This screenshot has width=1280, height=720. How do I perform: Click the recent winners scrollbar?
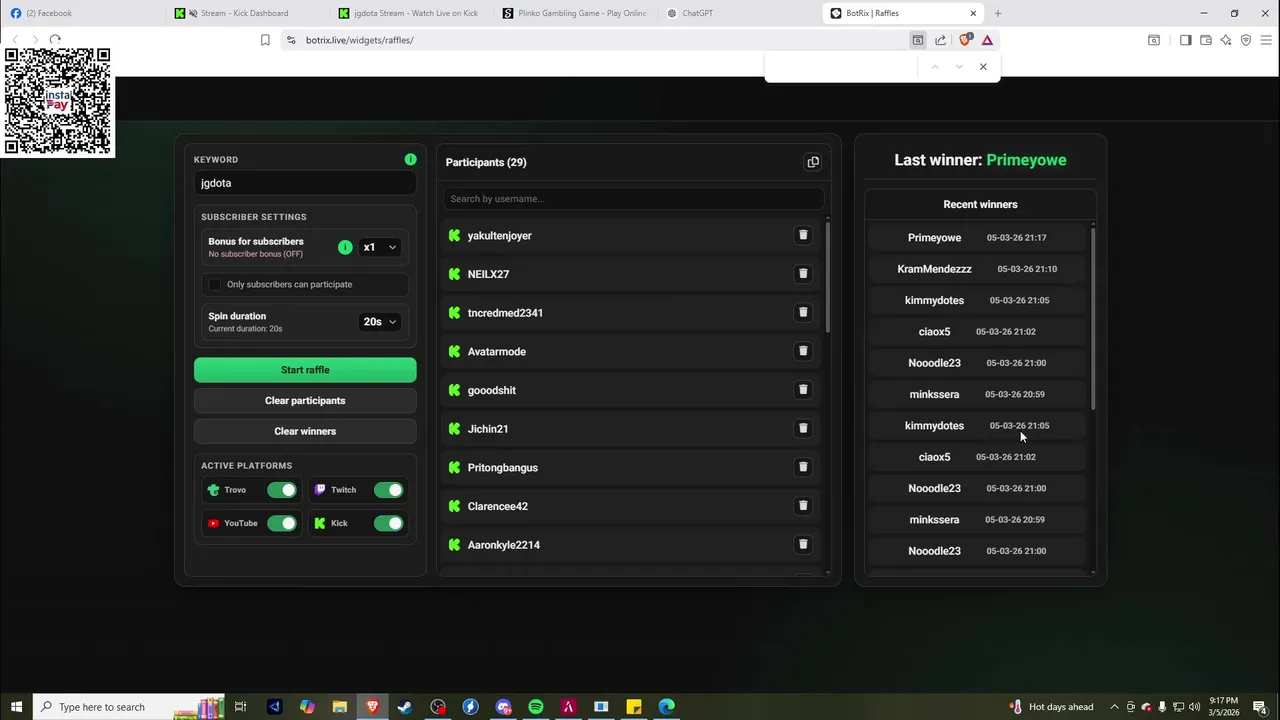pyautogui.click(x=1093, y=317)
